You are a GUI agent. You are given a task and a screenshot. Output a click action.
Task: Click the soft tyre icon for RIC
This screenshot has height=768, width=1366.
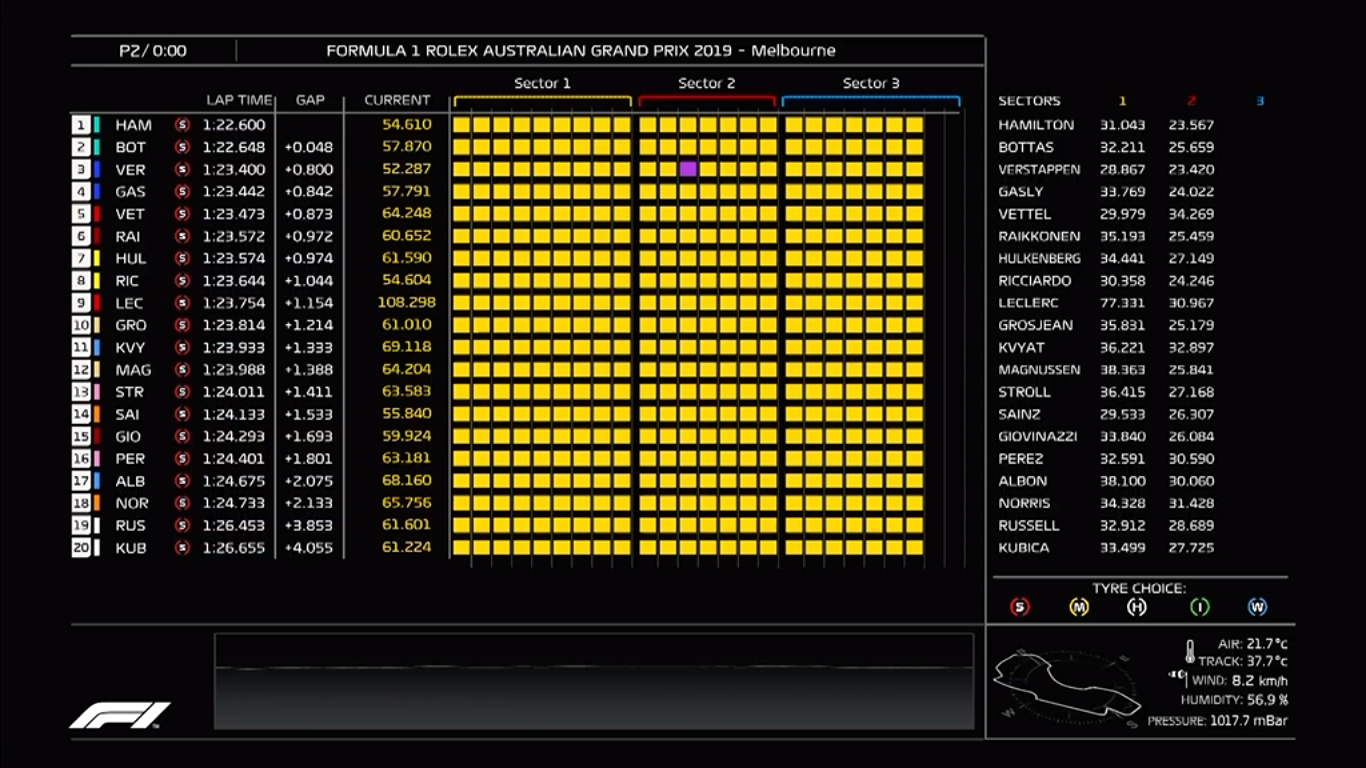[x=182, y=280]
